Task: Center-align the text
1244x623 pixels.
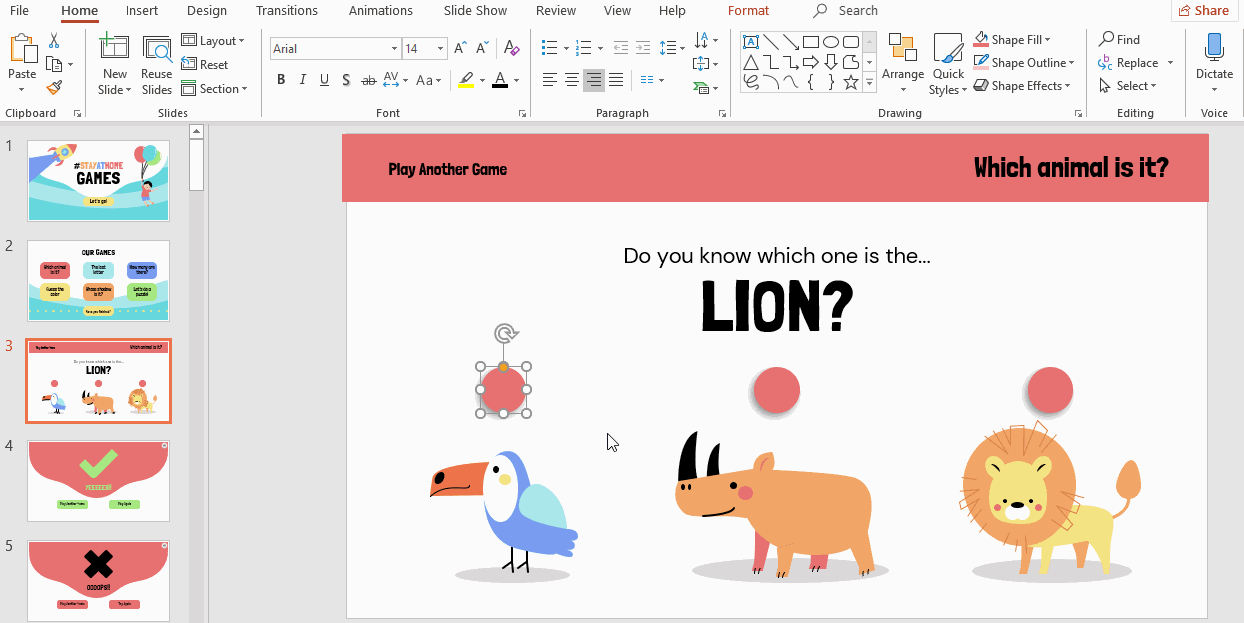Action: pyautogui.click(x=572, y=80)
